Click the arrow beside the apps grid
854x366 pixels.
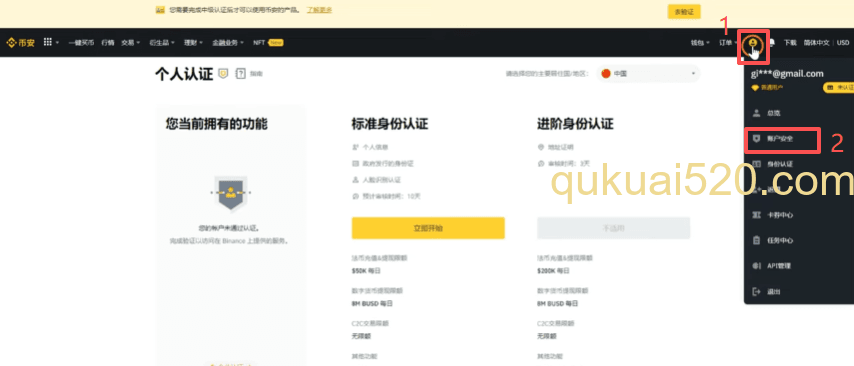57,42
